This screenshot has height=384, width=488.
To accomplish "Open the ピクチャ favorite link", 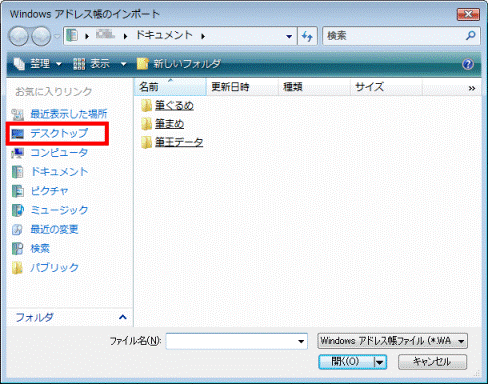I will click(x=50, y=191).
